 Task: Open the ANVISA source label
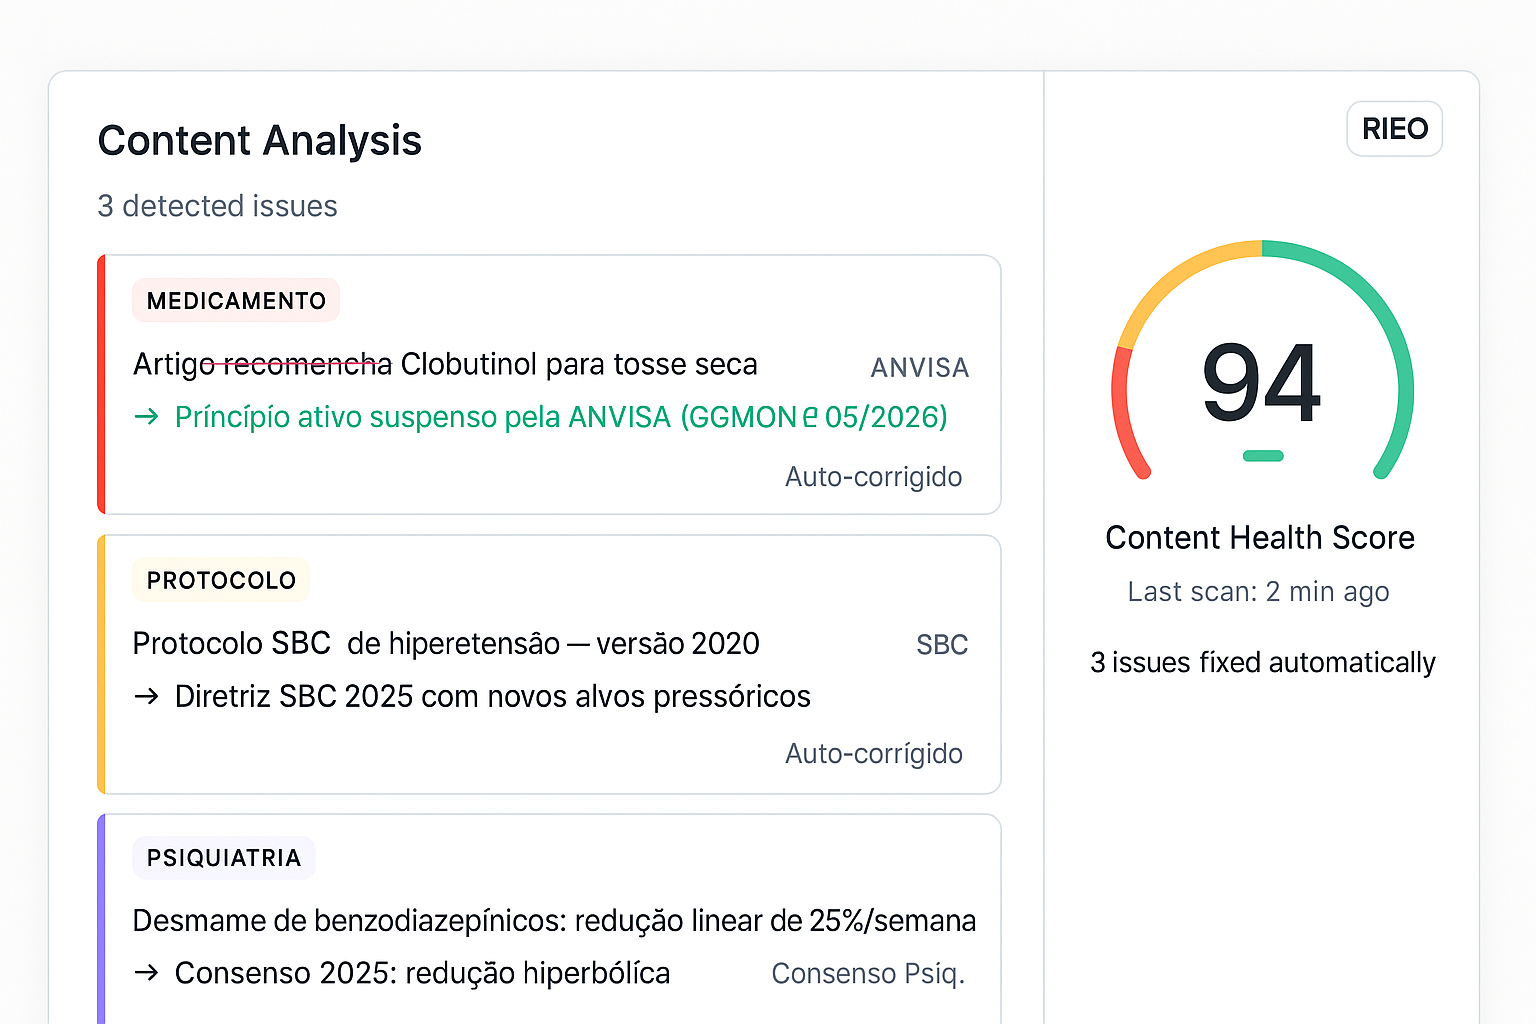point(920,368)
